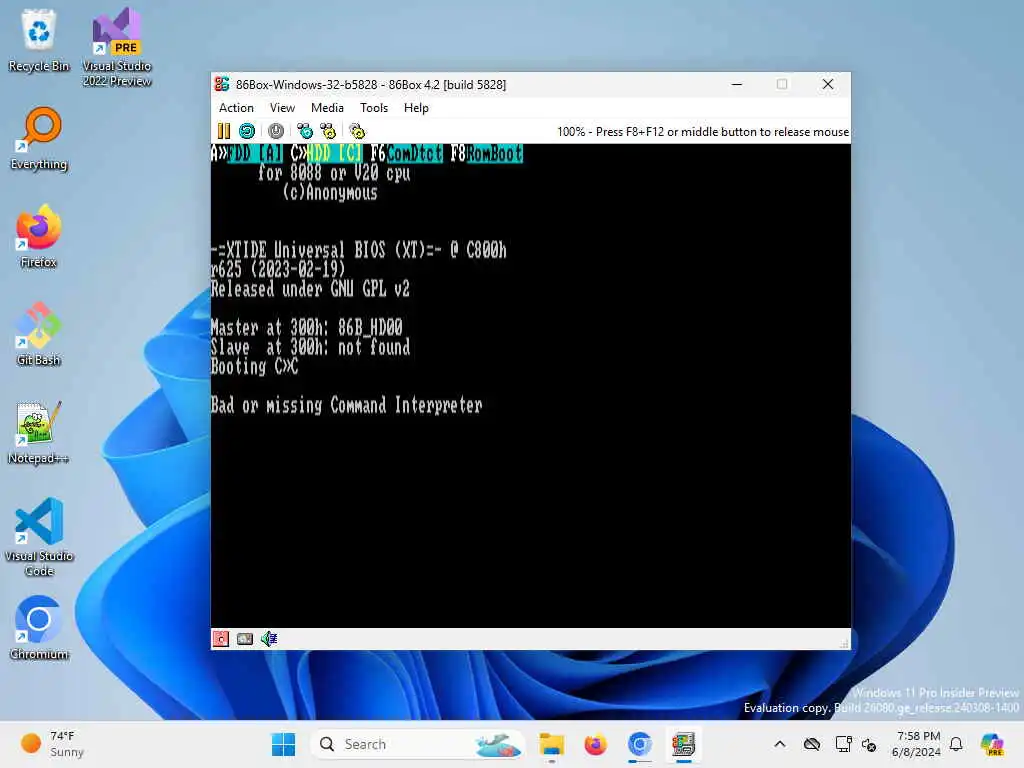Click the "Released under GNU GPL v2" line
The image size is (1024, 768).
(310, 289)
